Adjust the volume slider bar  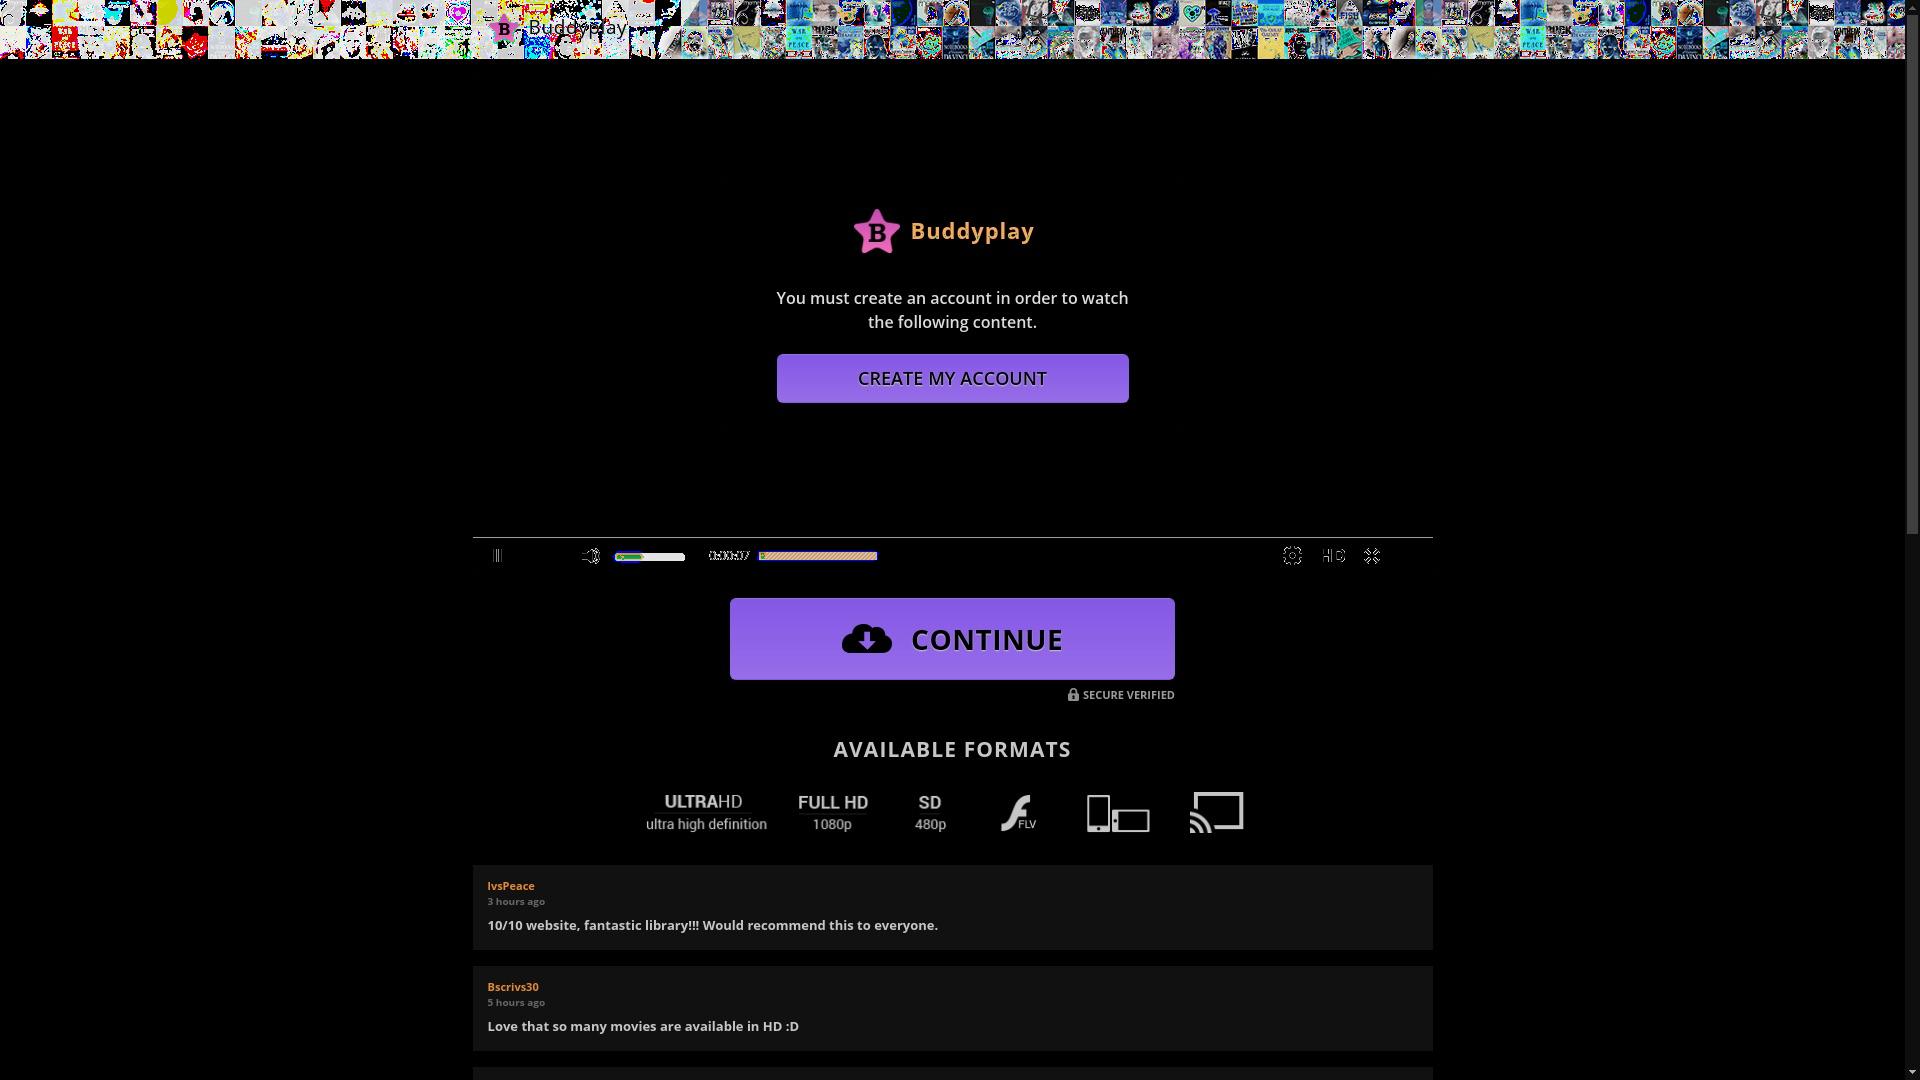[650, 557]
